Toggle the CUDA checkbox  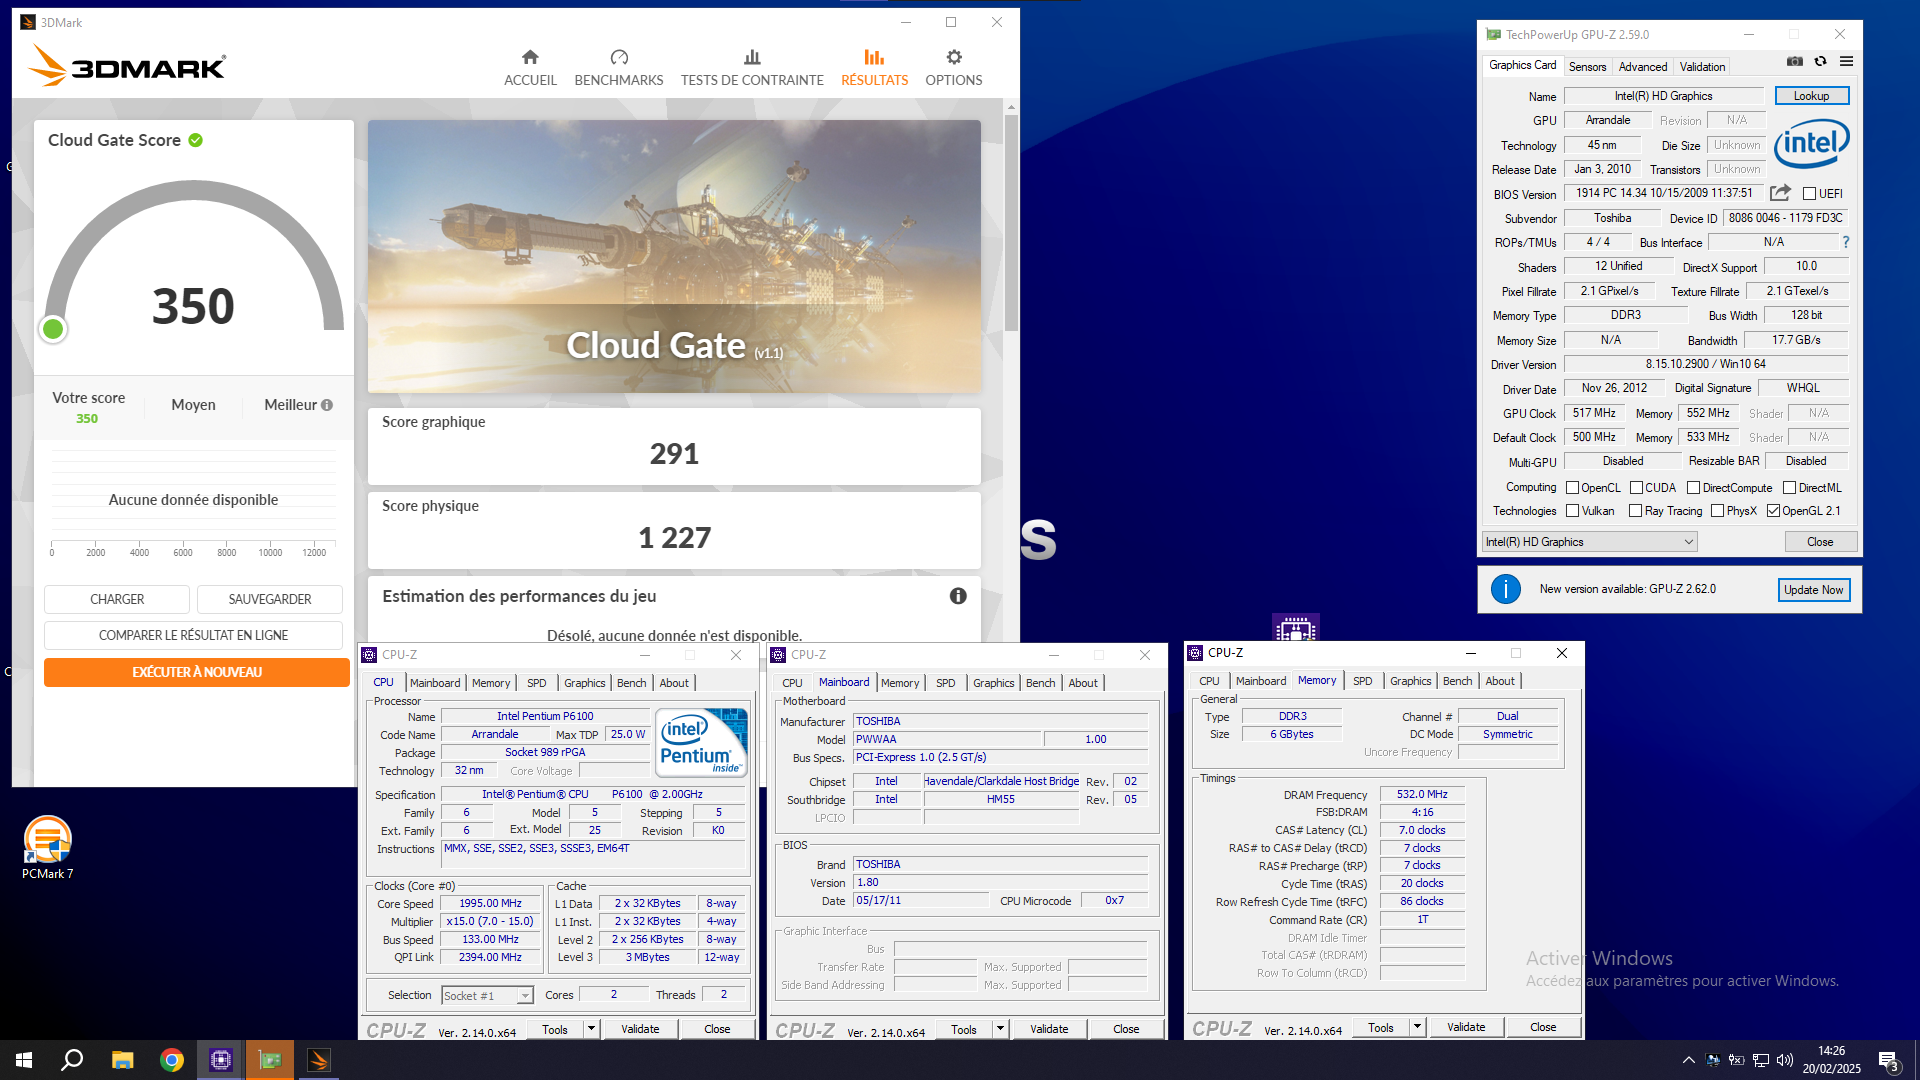[1636, 488]
